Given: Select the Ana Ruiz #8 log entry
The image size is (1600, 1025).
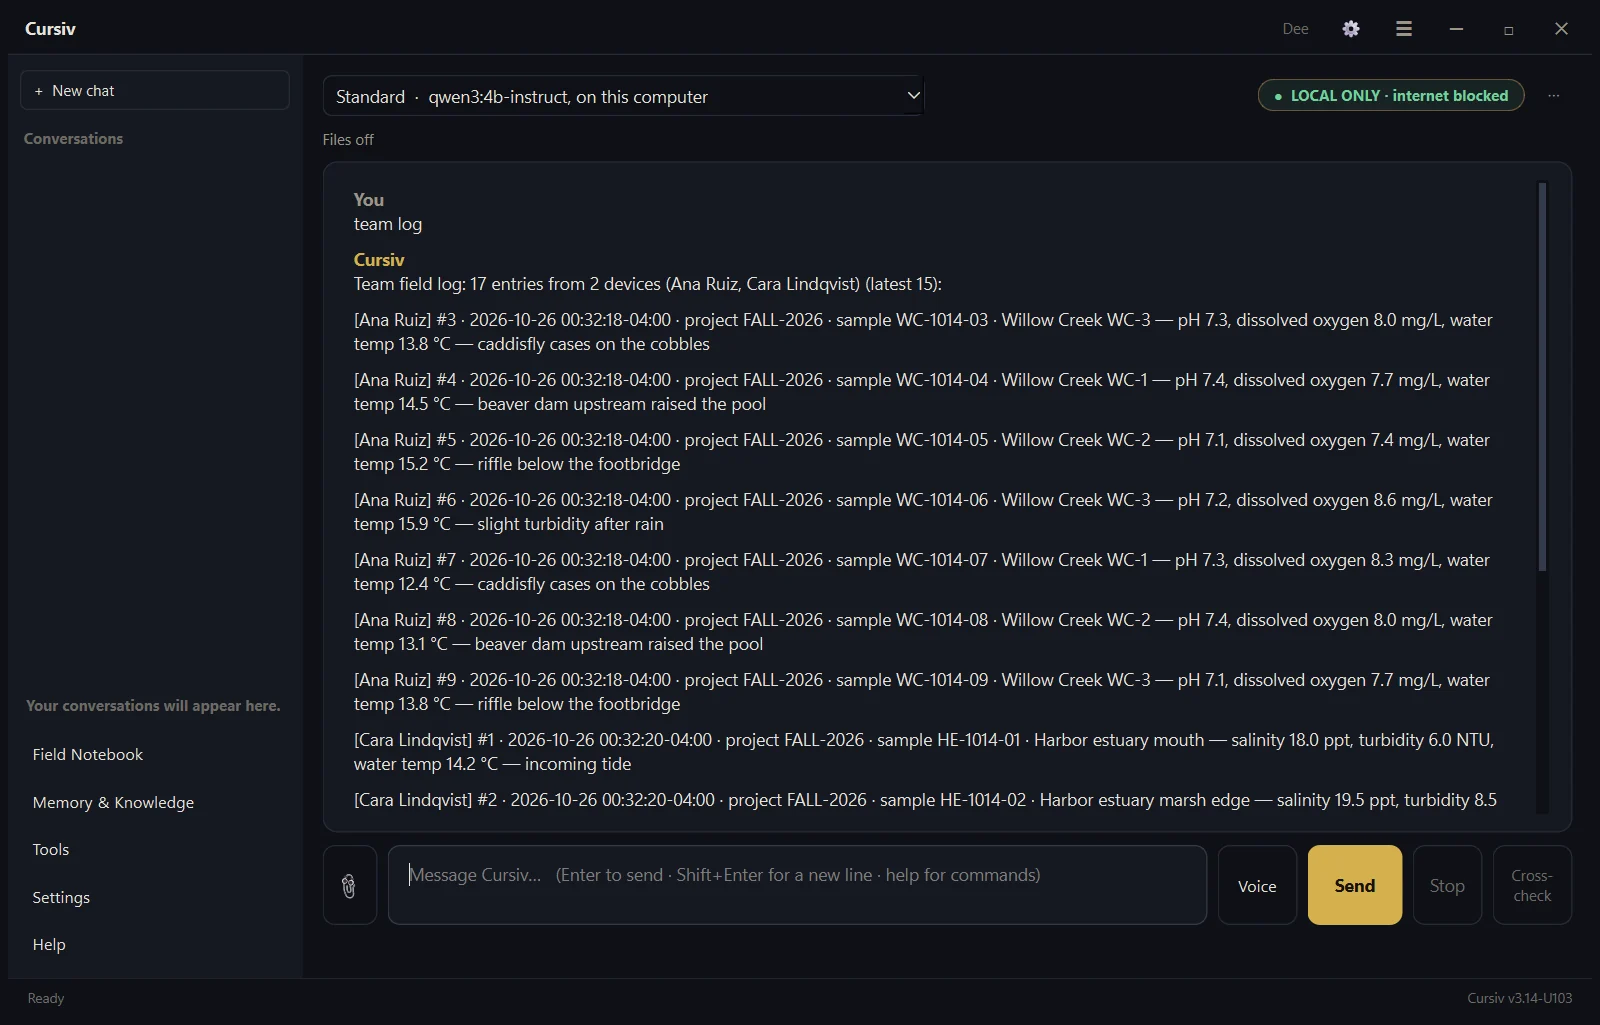Looking at the screenshot, I should click(x=923, y=632).
